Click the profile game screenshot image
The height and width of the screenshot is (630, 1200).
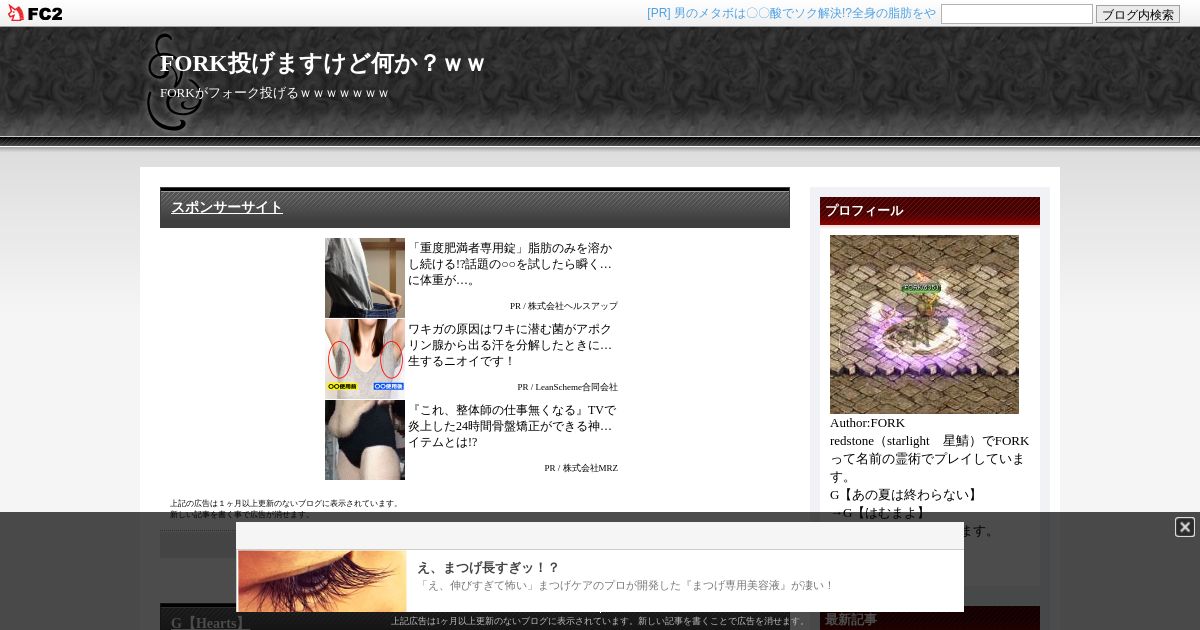[x=924, y=324]
